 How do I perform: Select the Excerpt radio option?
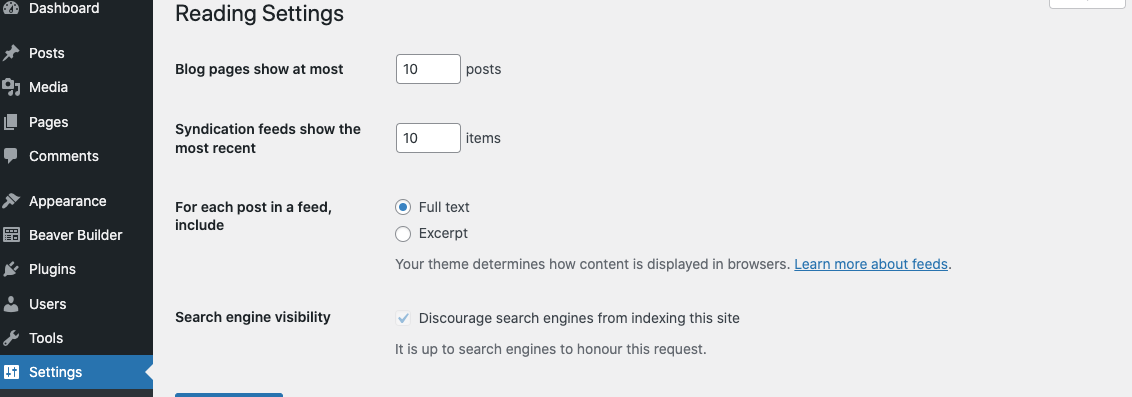click(x=403, y=234)
